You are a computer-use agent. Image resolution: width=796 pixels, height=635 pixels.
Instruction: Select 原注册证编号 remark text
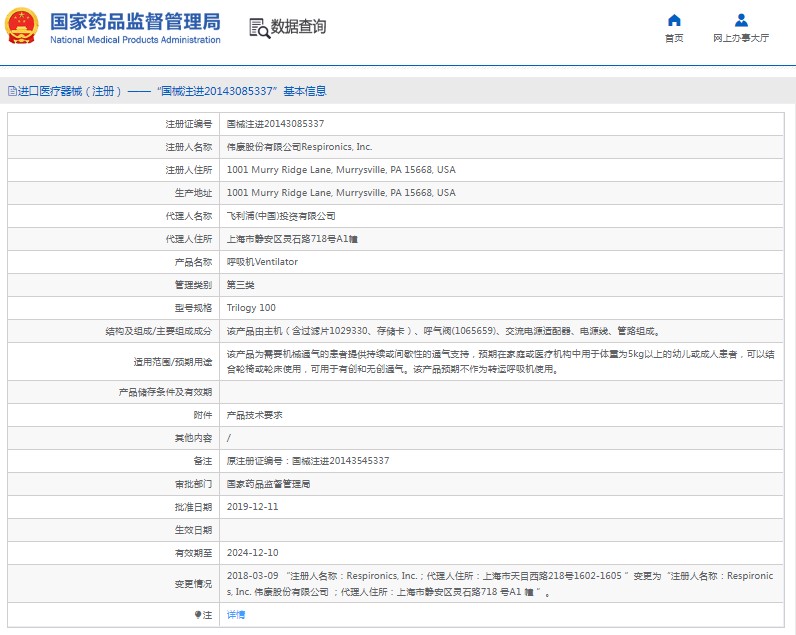click(x=308, y=461)
